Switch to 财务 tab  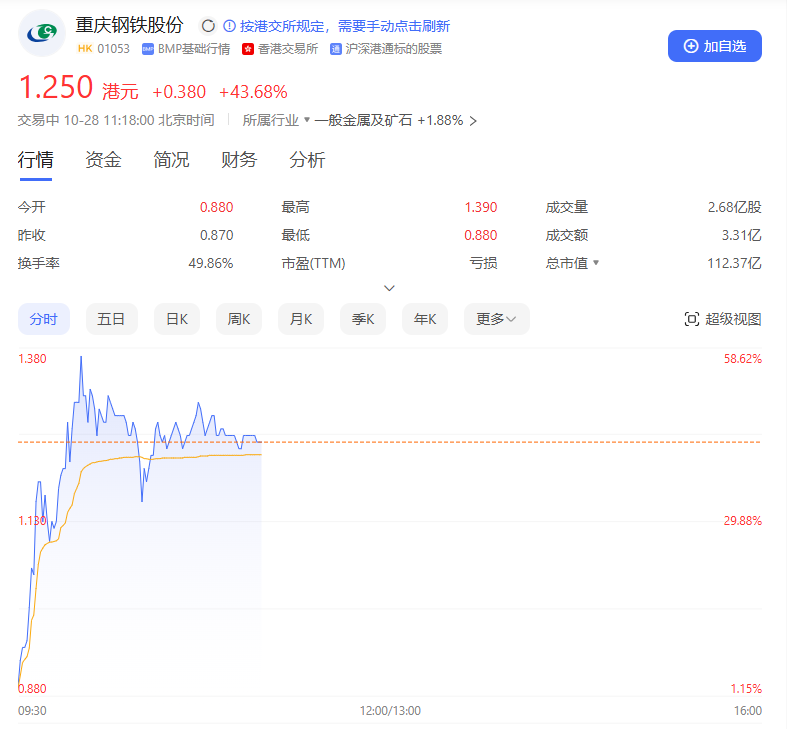(239, 160)
